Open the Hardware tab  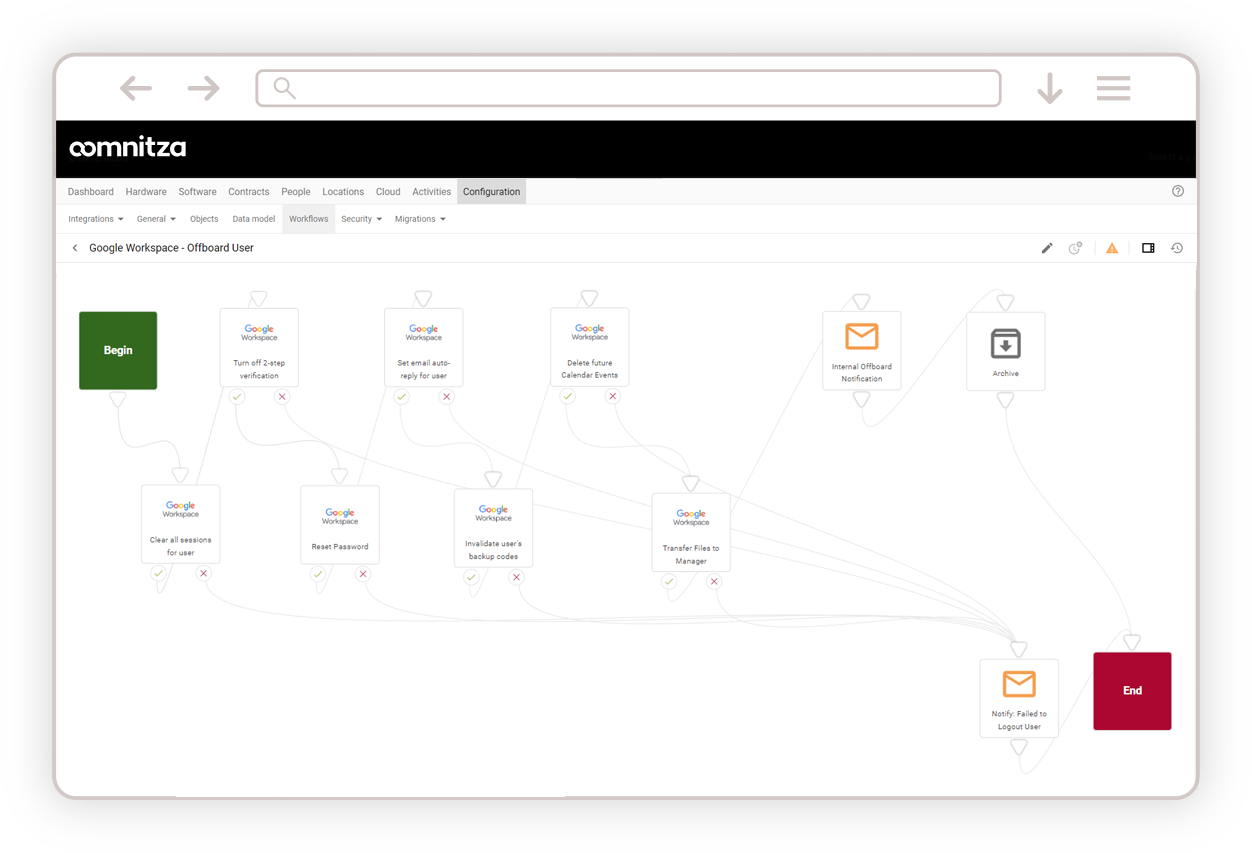146,192
